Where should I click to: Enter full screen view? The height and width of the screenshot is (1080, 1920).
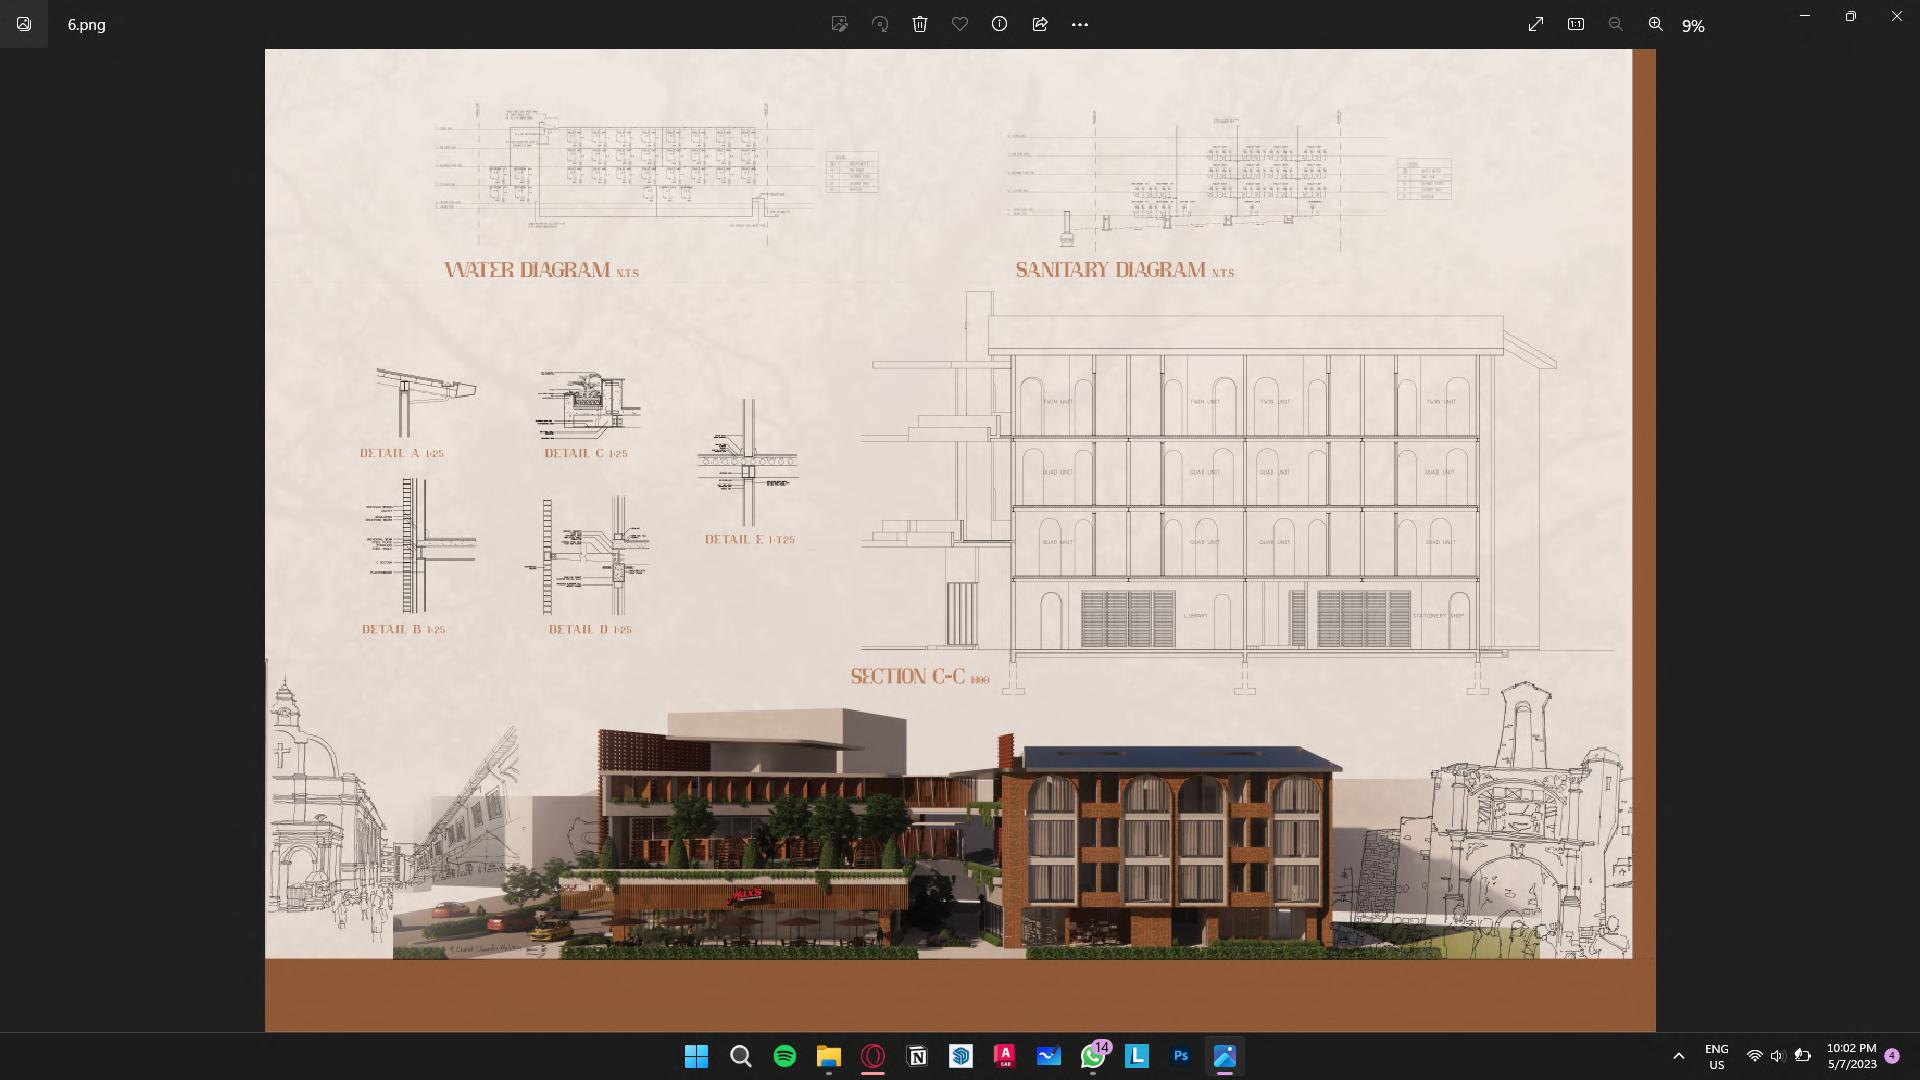point(1536,24)
